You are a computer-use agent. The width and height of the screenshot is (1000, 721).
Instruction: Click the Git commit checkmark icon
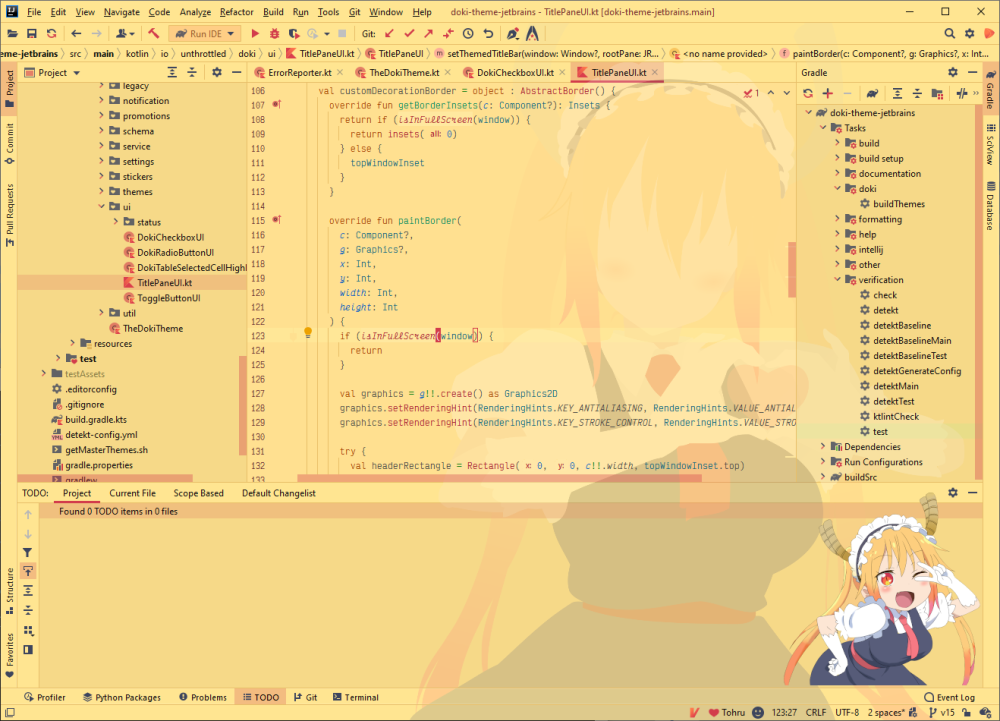[409, 34]
